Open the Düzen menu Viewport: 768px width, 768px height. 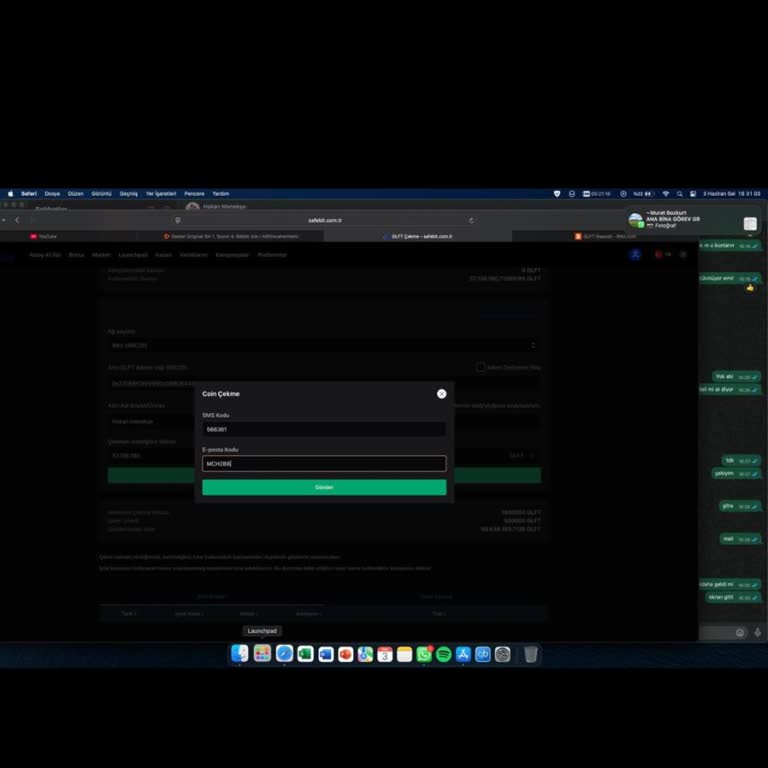point(75,193)
